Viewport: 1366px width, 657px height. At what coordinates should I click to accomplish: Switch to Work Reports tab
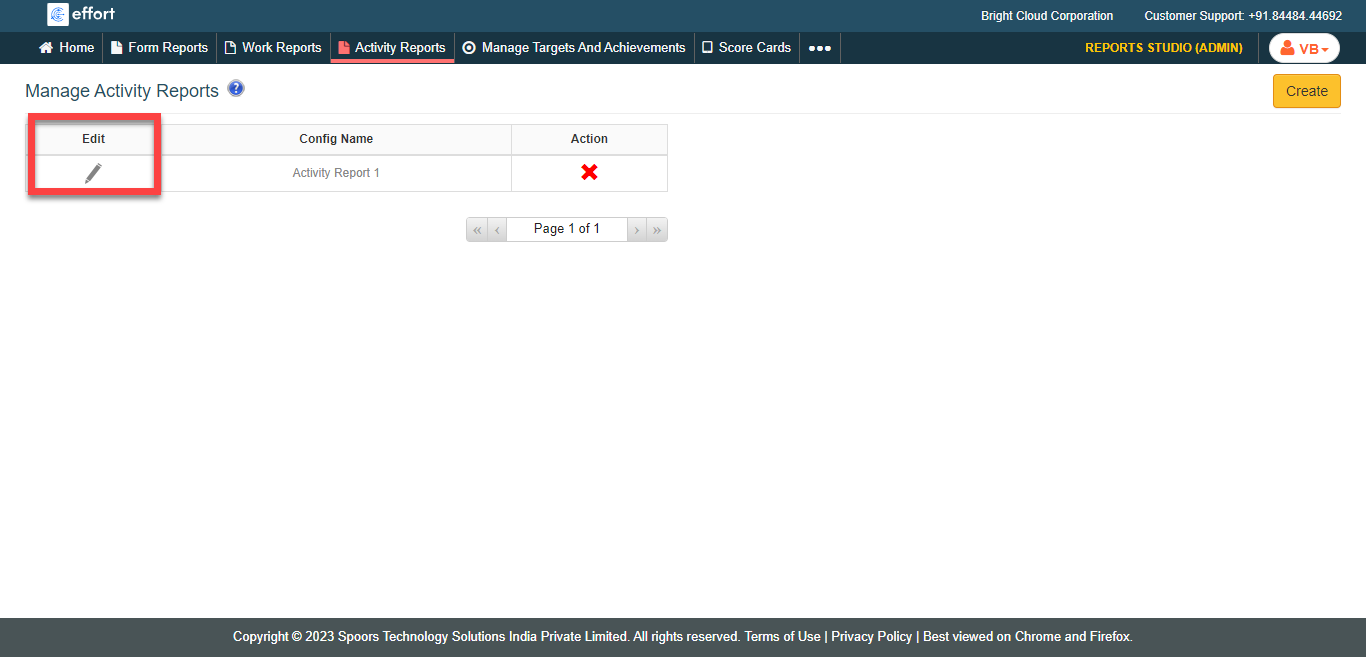(x=273, y=48)
